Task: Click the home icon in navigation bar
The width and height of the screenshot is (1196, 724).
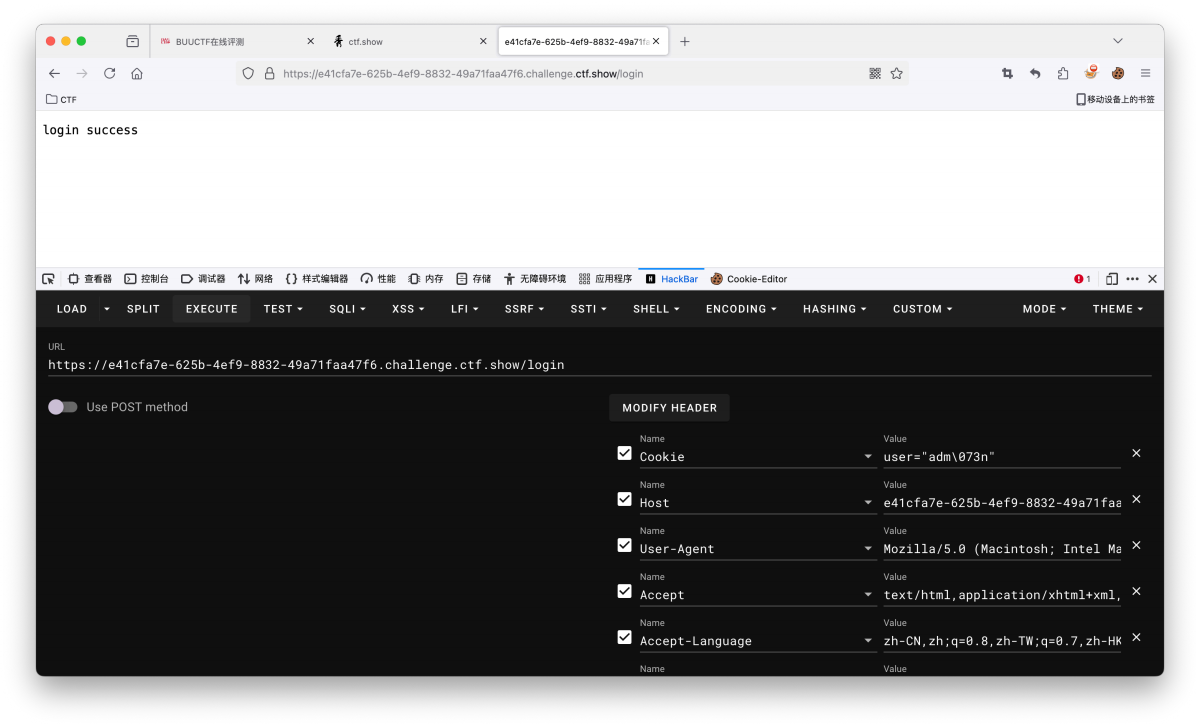Action: tap(137, 73)
